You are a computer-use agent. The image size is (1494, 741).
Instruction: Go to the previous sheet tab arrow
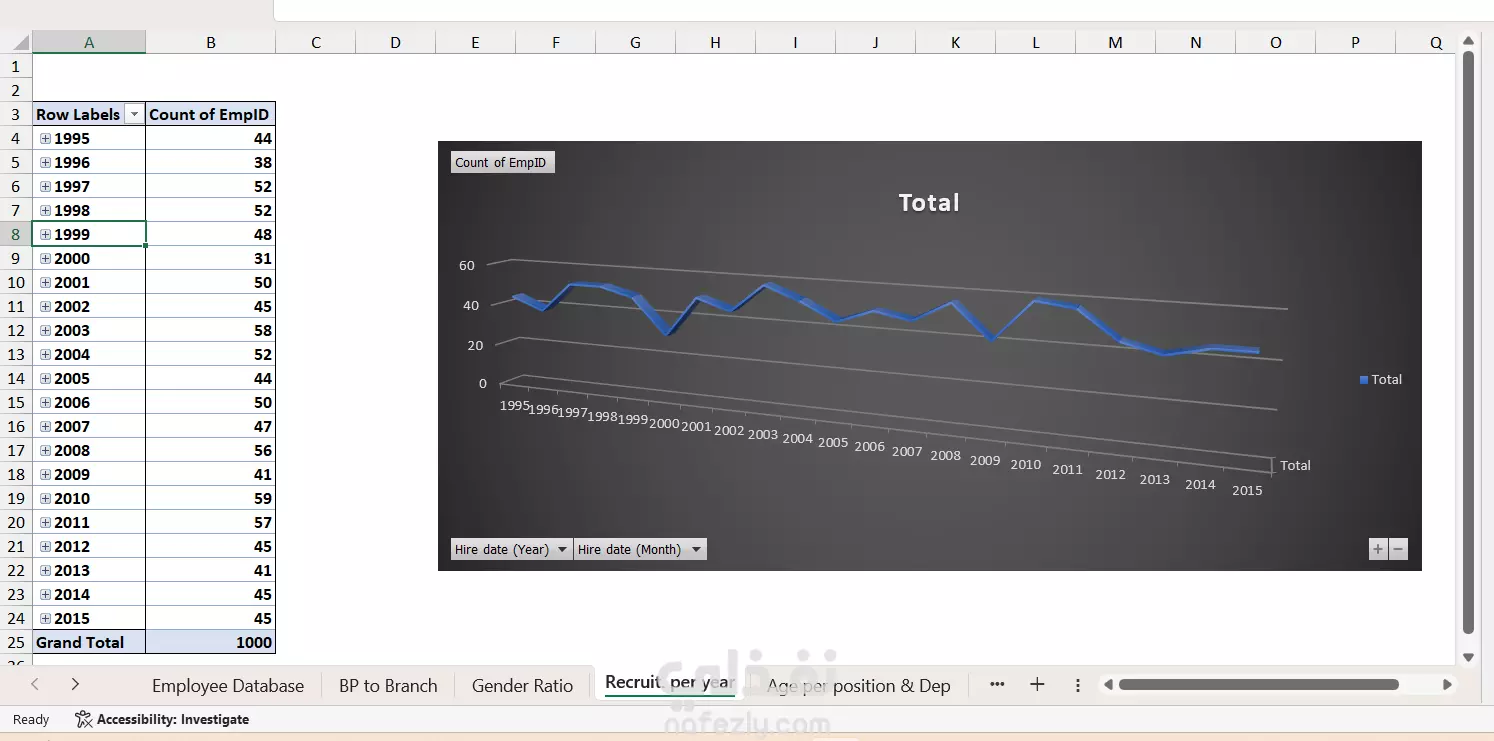coord(35,685)
